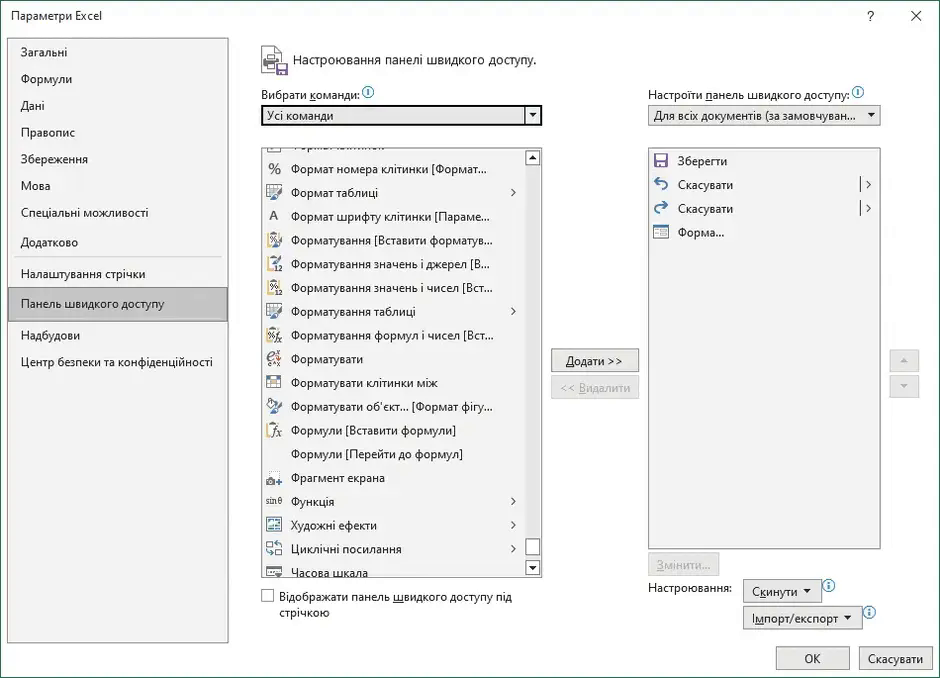The height and width of the screenshot is (678, 940).
Task: Click info icon next to Вибрати команди
Action: tap(368, 92)
